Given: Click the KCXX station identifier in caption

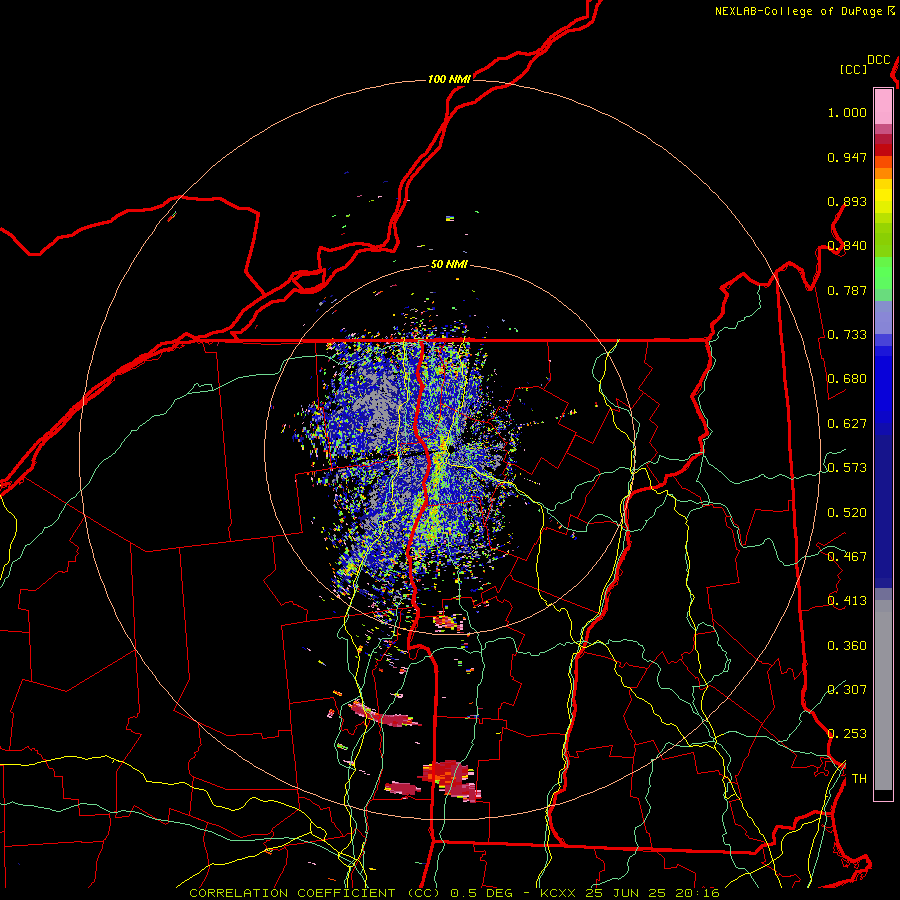Looking at the screenshot, I should coord(557,893).
